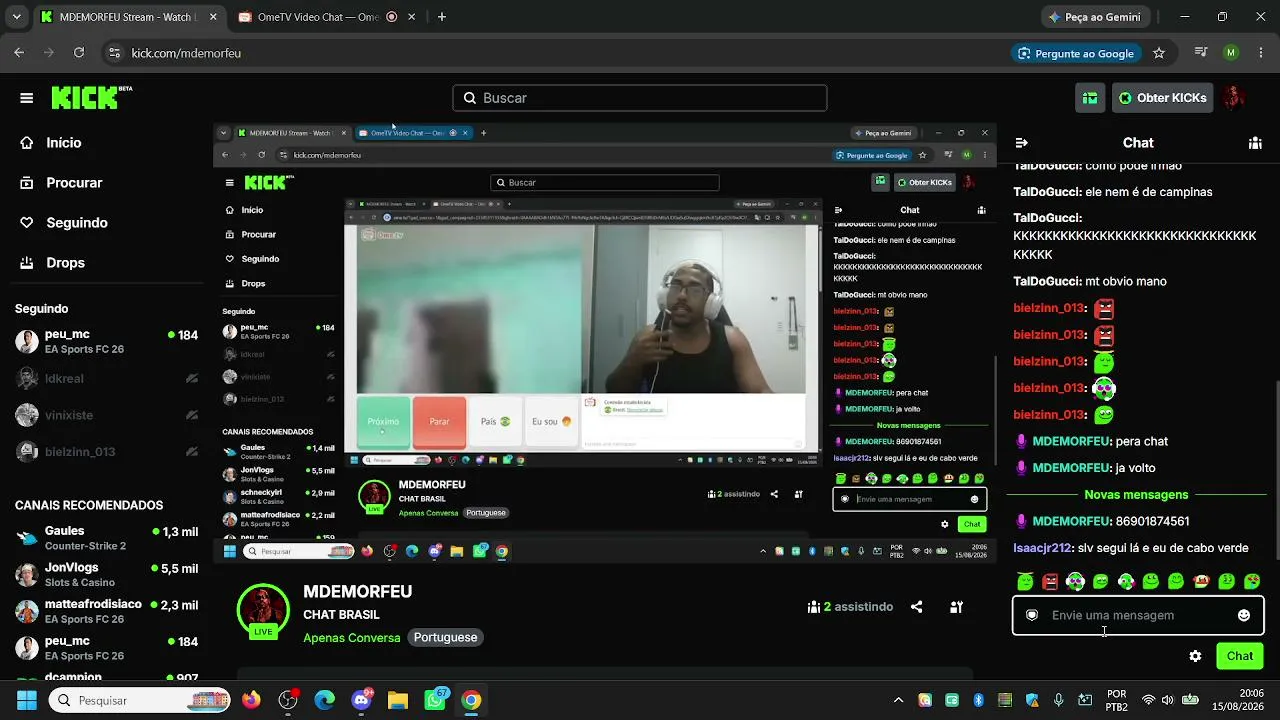Collapse the chat panel
The image size is (1280, 720).
tap(1021, 143)
